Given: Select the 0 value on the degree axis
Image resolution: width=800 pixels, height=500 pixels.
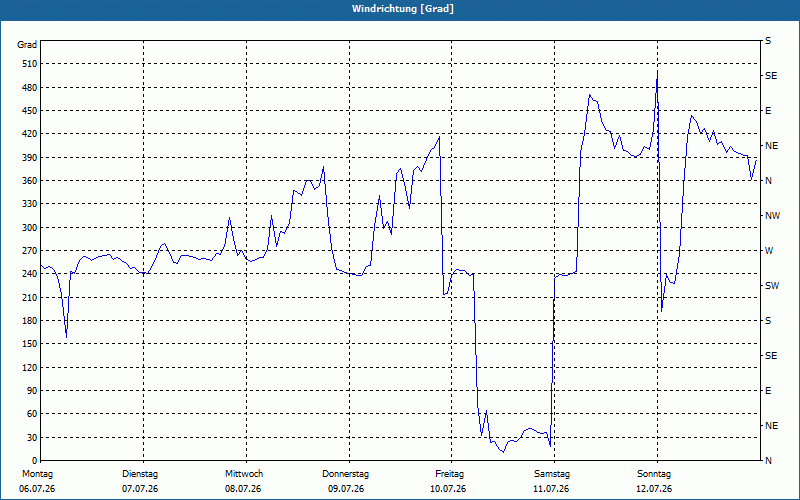Looking at the screenshot, I should click(x=35, y=461).
